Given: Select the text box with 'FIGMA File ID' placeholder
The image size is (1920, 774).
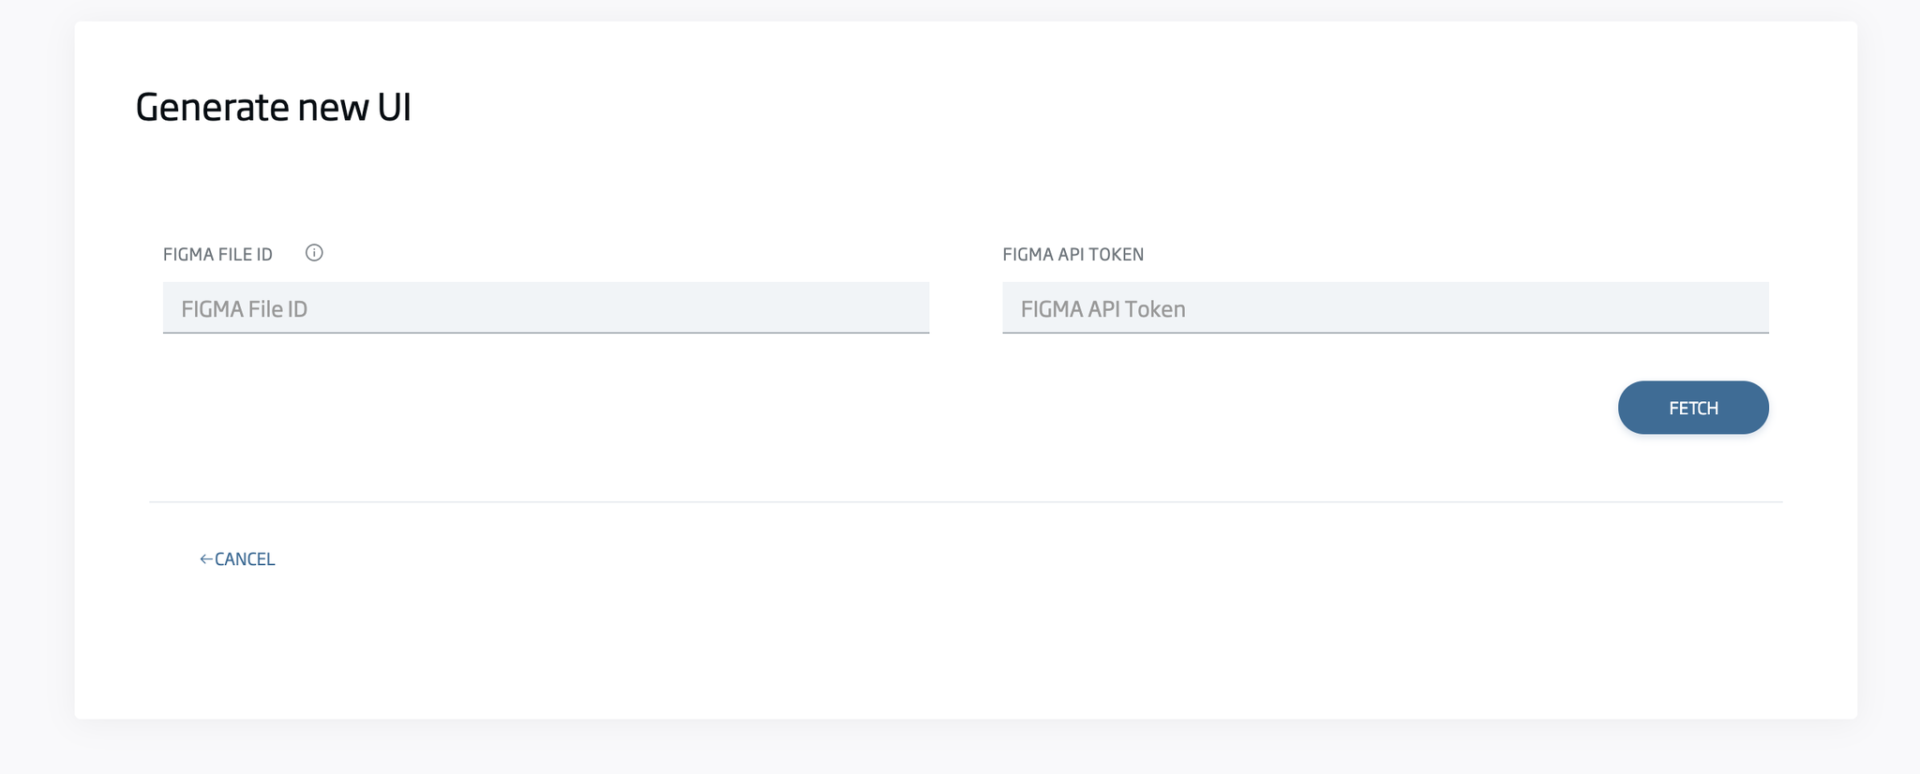Looking at the screenshot, I should coord(545,308).
